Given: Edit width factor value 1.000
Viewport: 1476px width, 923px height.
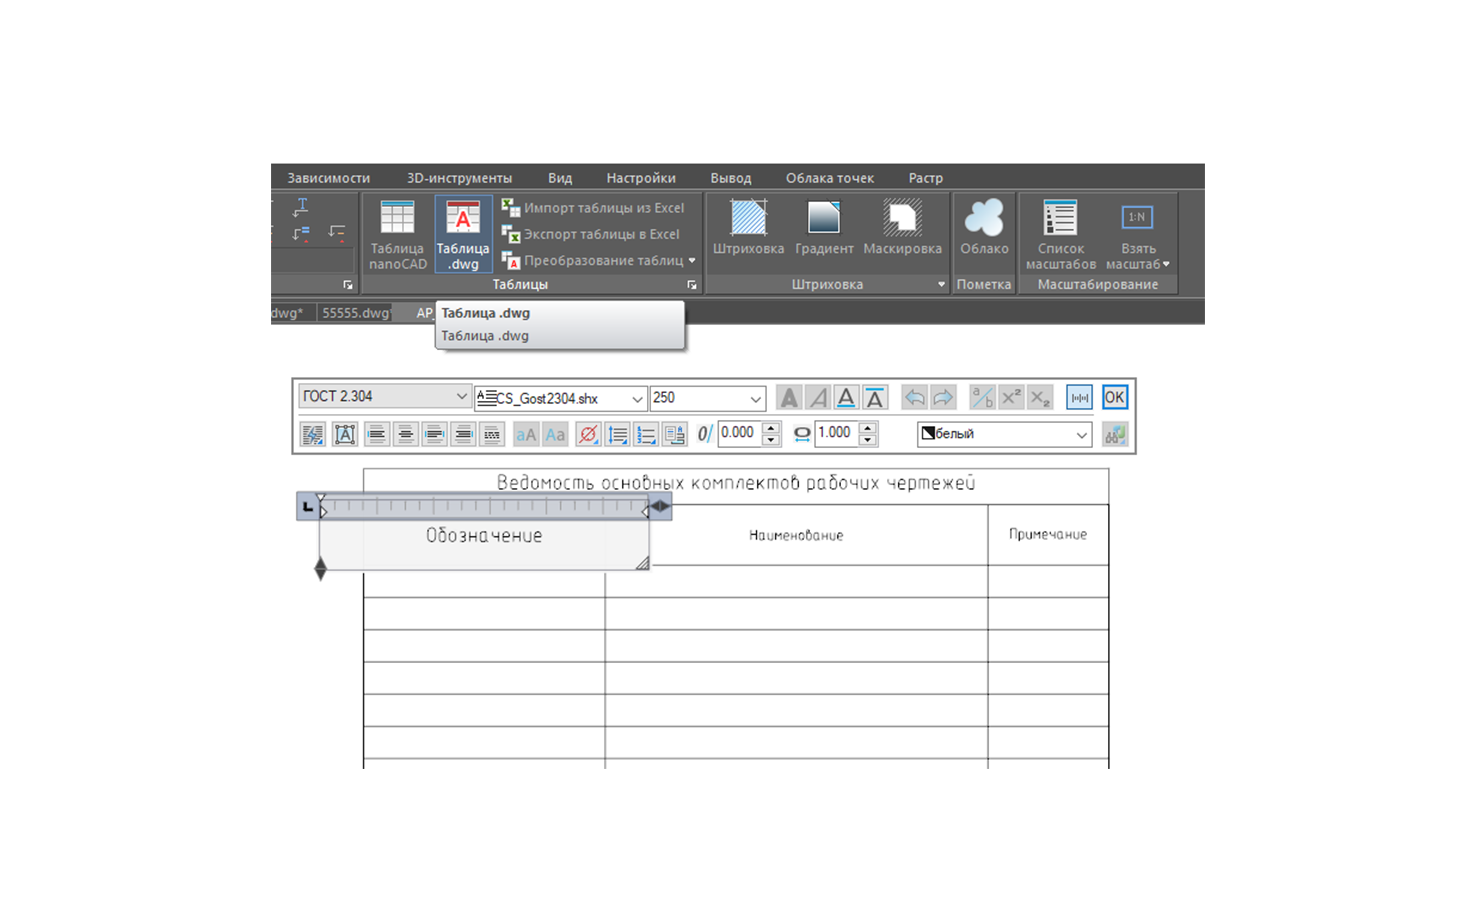Looking at the screenshot, I should pos(837,433).
